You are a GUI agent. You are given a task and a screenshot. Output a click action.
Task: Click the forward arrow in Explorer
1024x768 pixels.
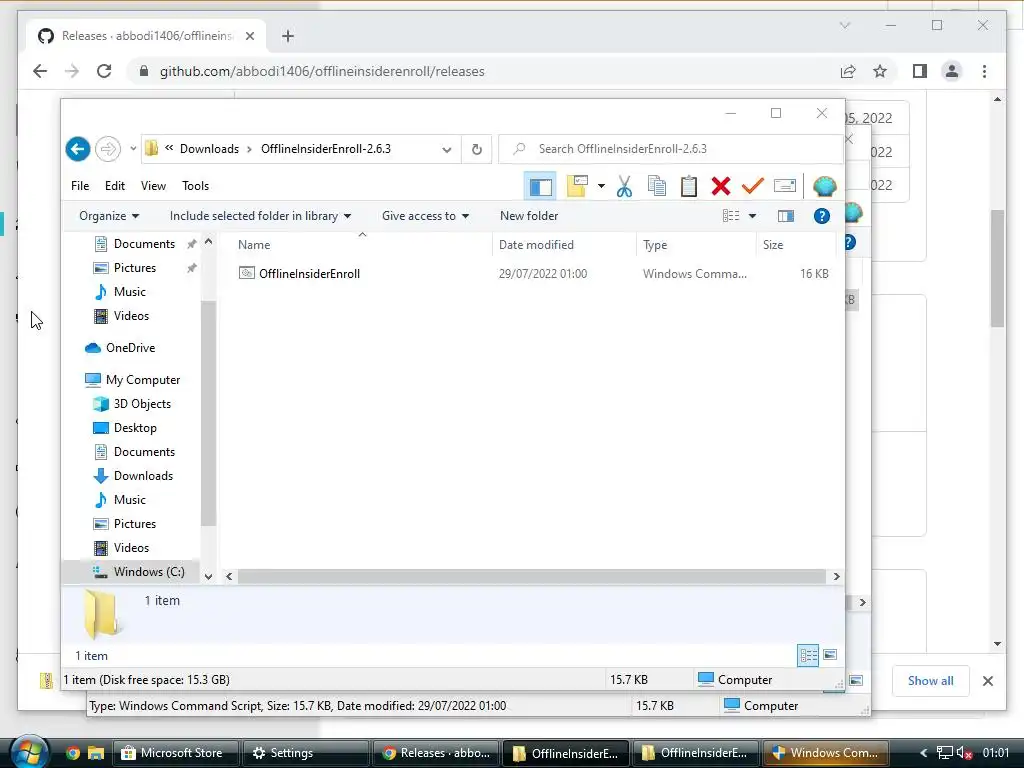pyautogui.click(x=108, y=149)
